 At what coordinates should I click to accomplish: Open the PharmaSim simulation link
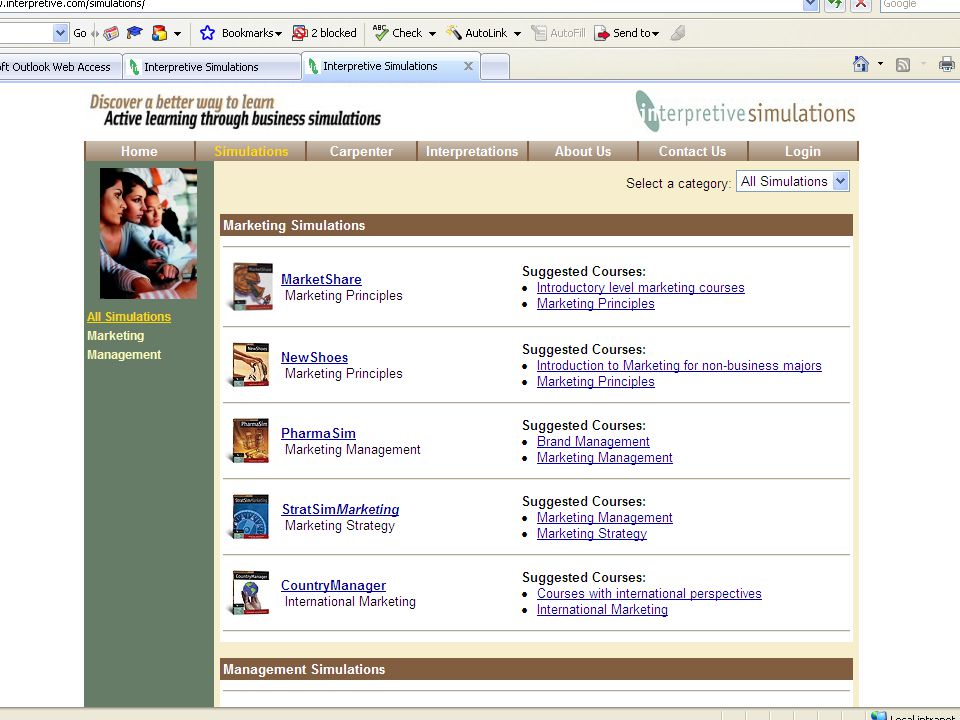click(x=318, y=433)
